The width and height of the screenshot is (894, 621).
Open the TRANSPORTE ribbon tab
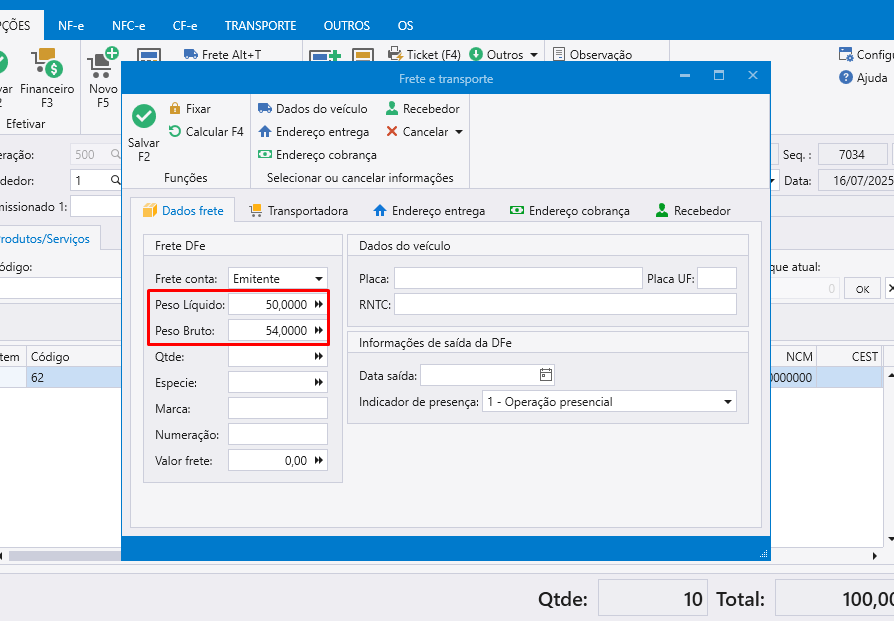click(x=260, y=26)
